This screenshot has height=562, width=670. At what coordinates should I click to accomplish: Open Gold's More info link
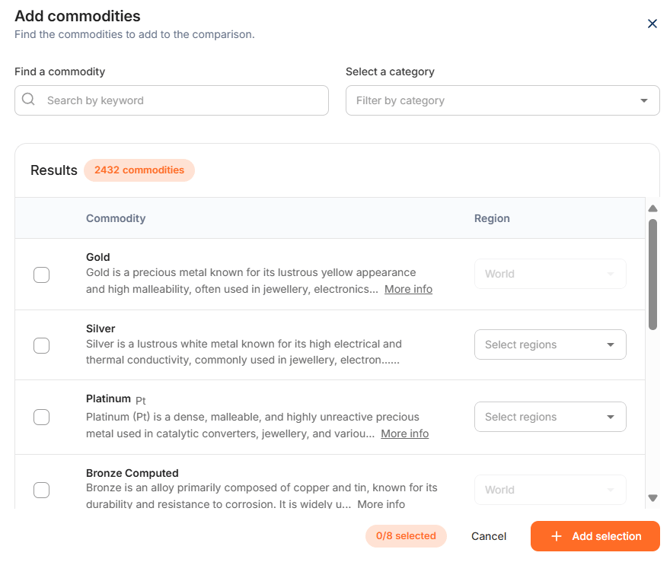click(x=408, y=289)
